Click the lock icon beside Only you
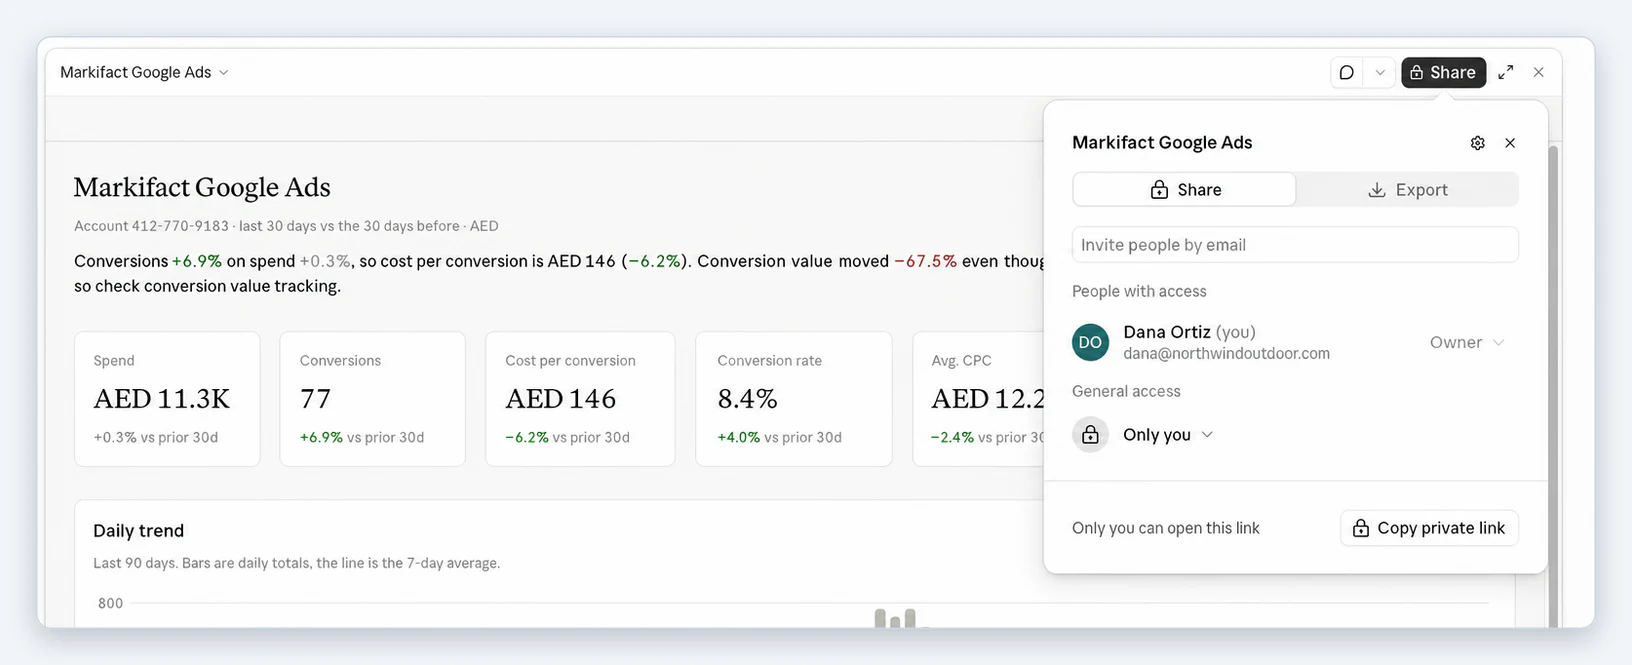Viewport: 1632px width, 665px height. [1090, 435]
